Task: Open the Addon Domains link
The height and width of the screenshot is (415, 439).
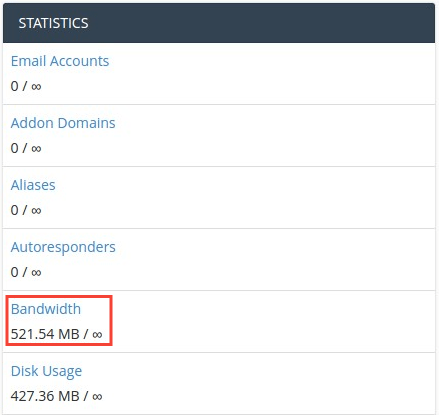Action: pos(63,123)
